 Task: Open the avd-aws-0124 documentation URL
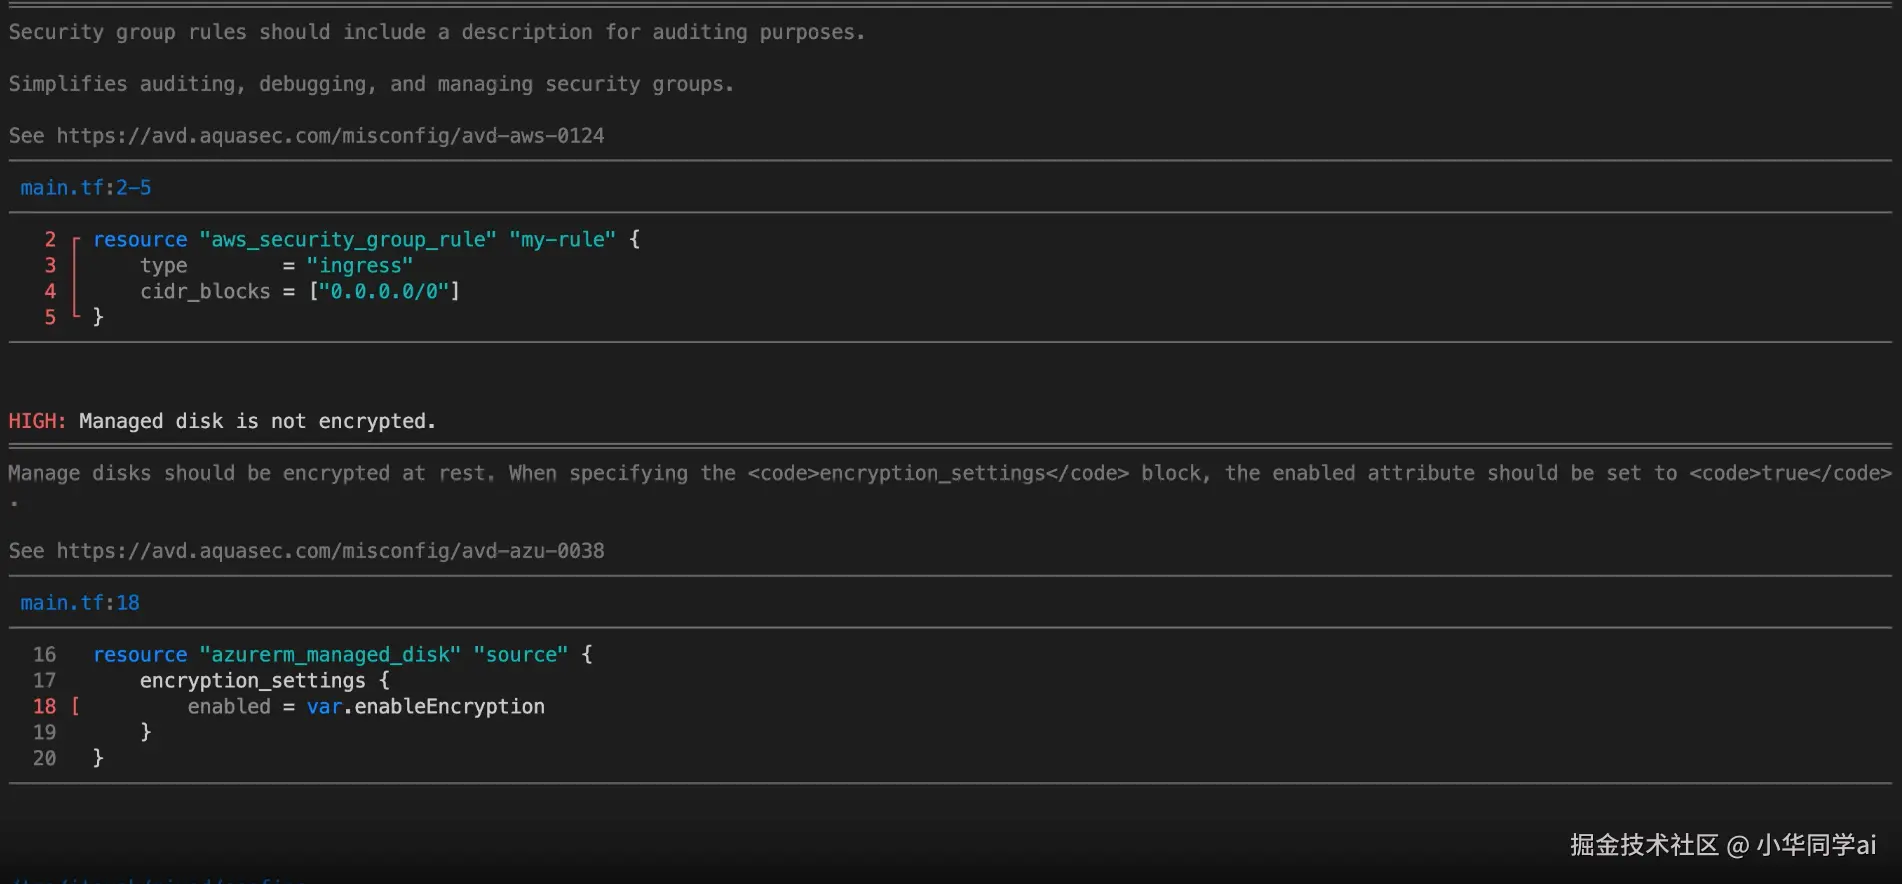[330, 136]
